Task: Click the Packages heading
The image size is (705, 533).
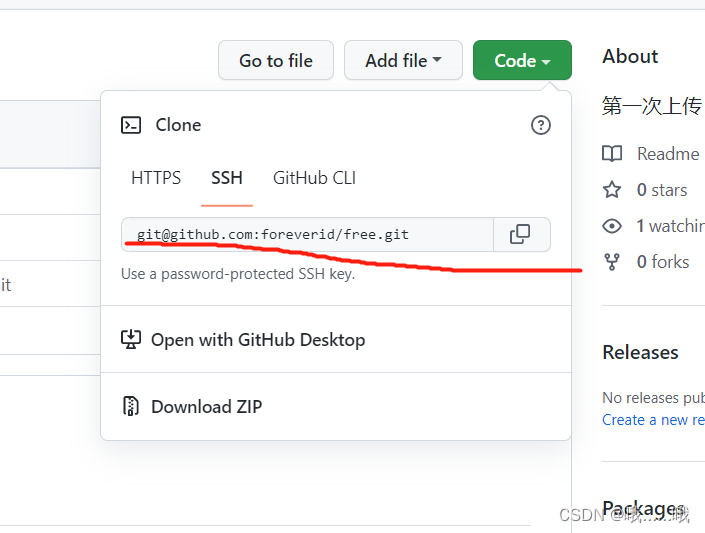Action: click(644, 509)
